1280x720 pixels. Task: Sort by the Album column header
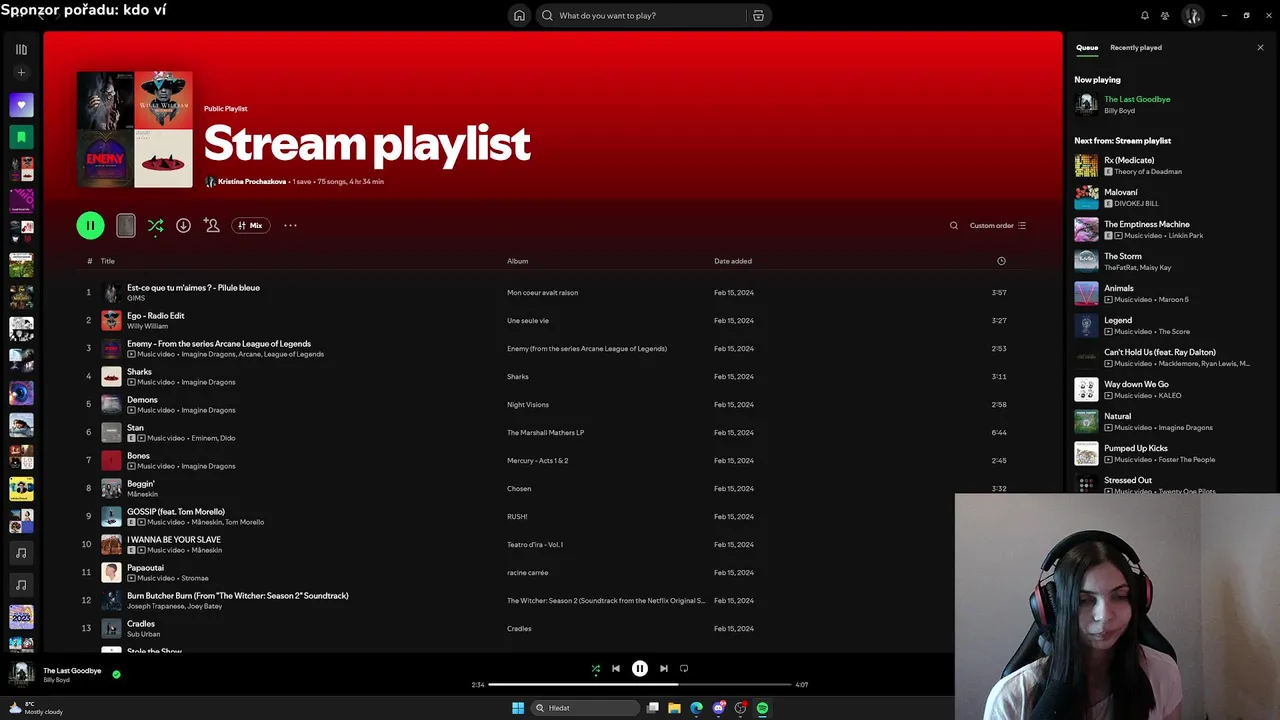click(517, 261)
